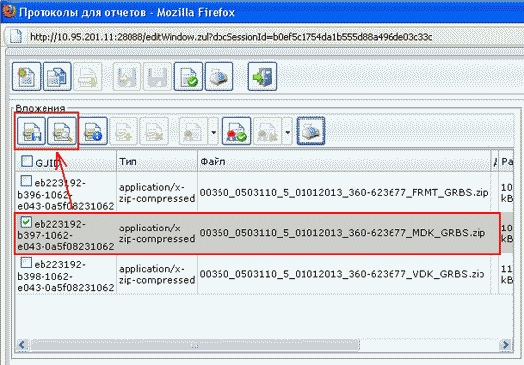Image resolution: width=524 pixels, height=365 pixels.
Task: Check the box for the VDK_GRBS.zip row
Action: [26, 262]
